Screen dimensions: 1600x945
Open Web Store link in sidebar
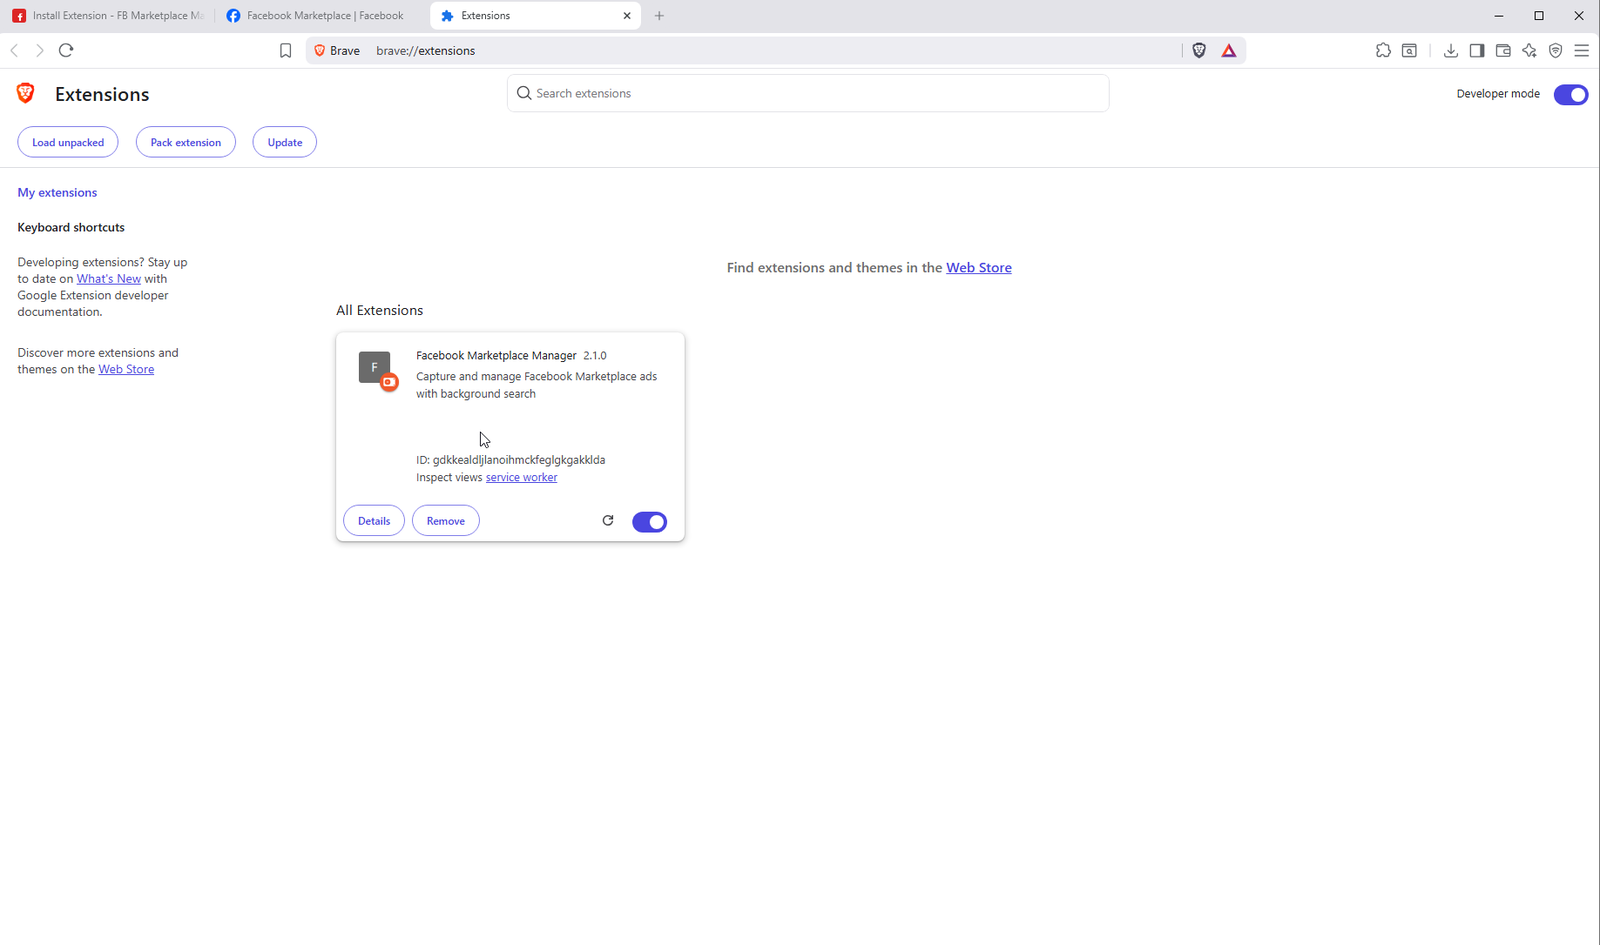tap(126, 369)
